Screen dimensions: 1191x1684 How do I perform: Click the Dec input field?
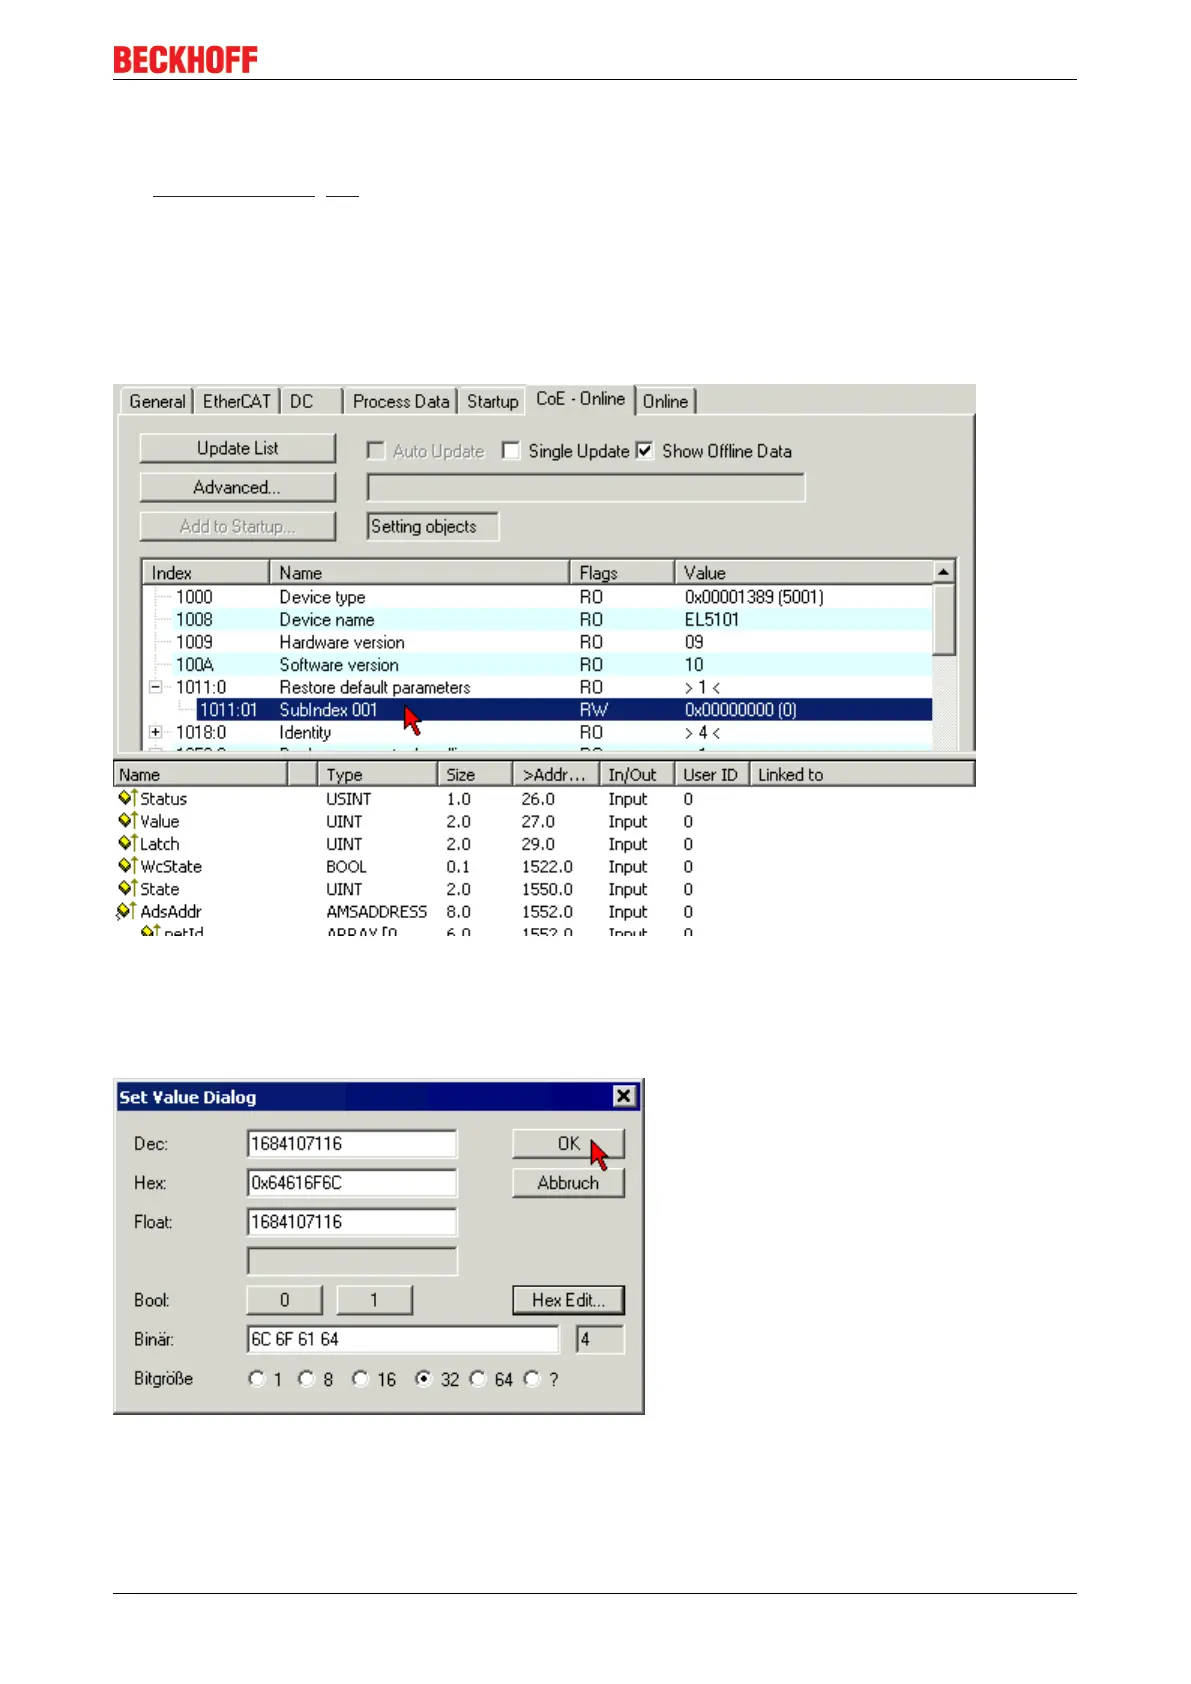point(352,1144)
